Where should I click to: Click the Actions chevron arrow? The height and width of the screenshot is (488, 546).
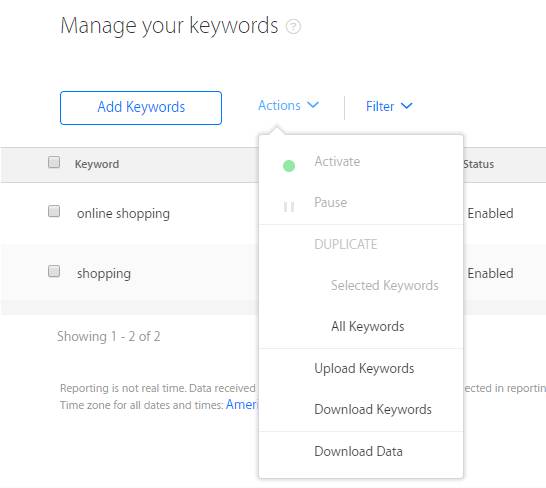tap(313, 105)
